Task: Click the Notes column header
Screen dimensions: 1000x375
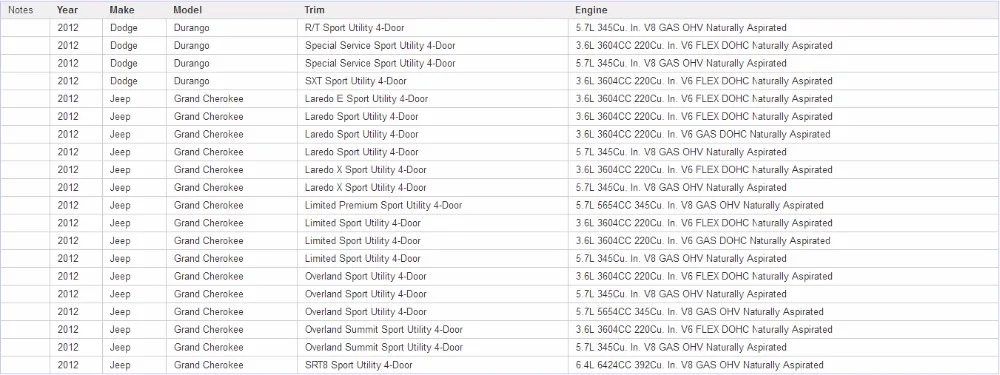Action: [x=25, y=10]
